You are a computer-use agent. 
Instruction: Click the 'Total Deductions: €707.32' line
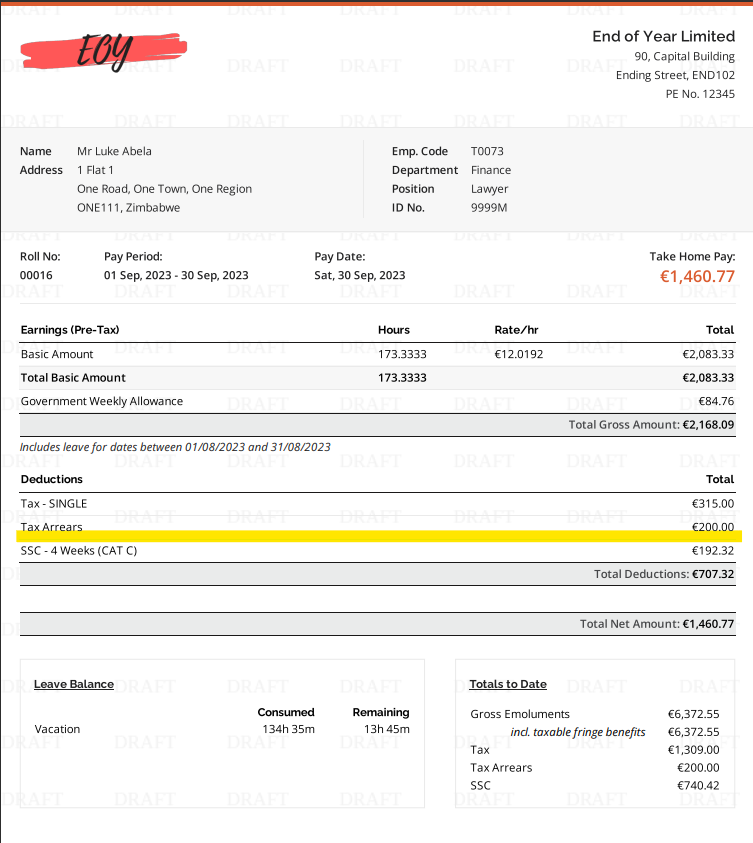664,574
